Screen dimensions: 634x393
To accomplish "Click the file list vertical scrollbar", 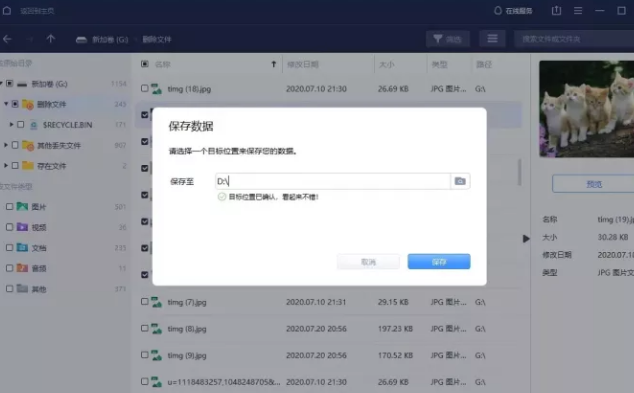I will (x=519, y=172).
